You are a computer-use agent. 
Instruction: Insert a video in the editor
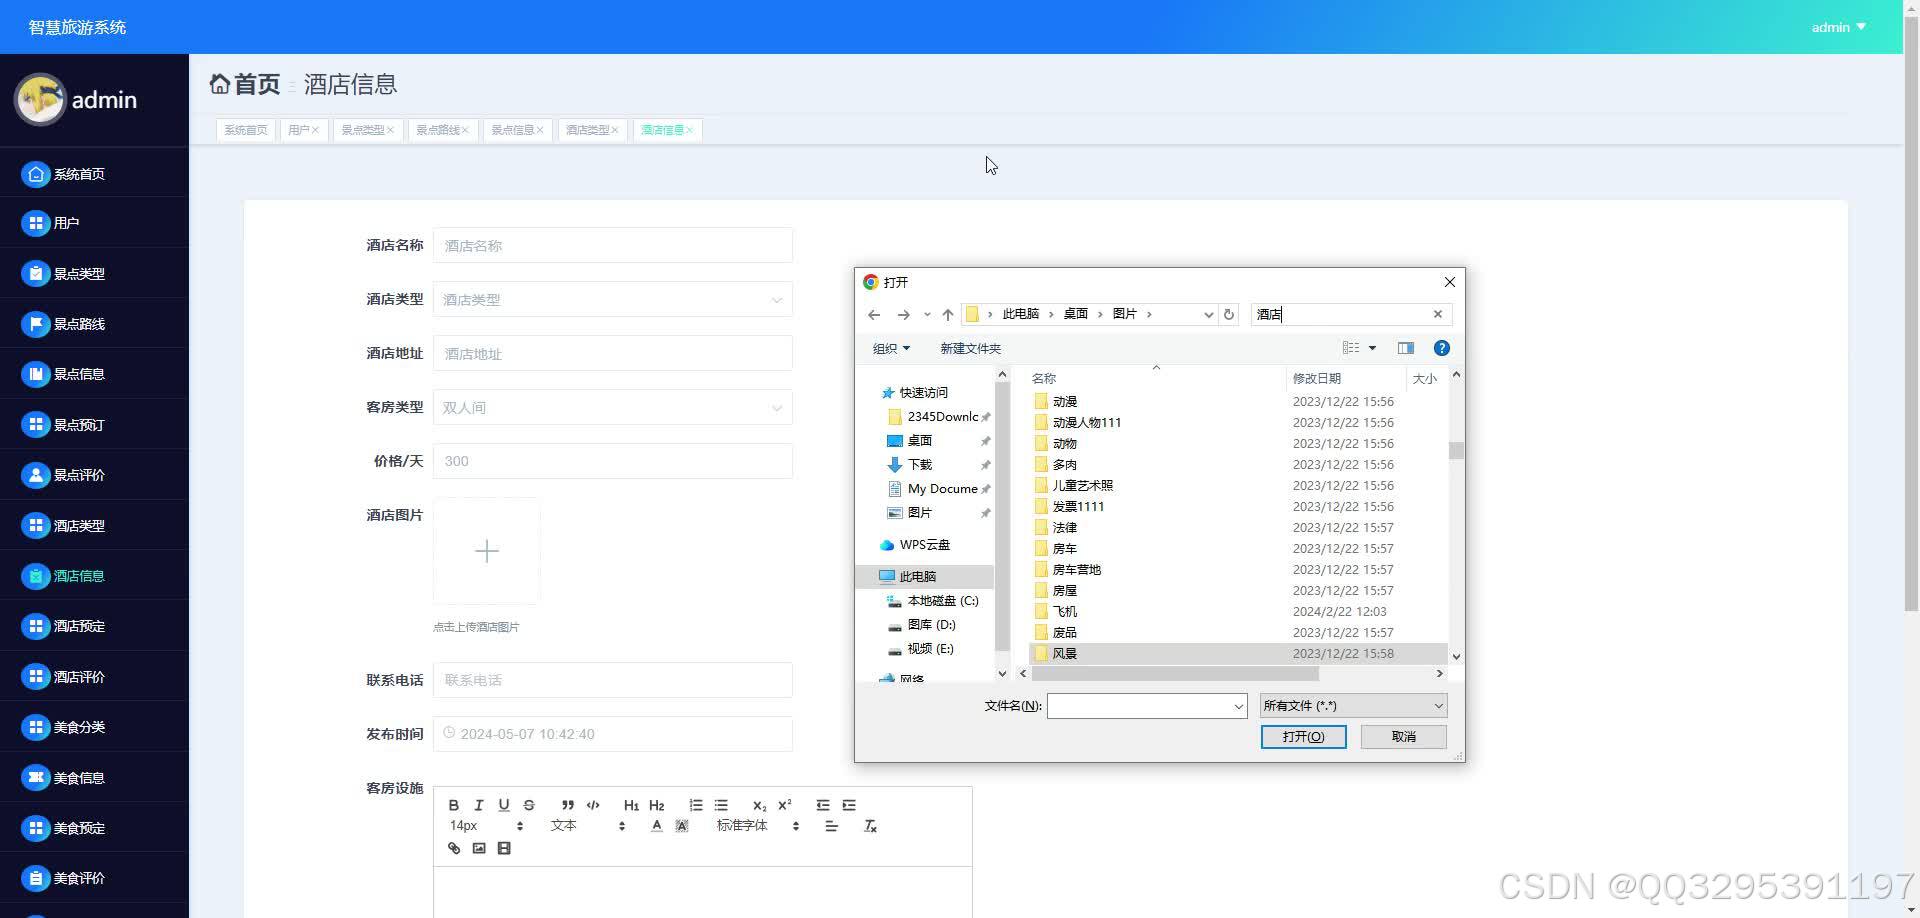[x=504, y=848]
